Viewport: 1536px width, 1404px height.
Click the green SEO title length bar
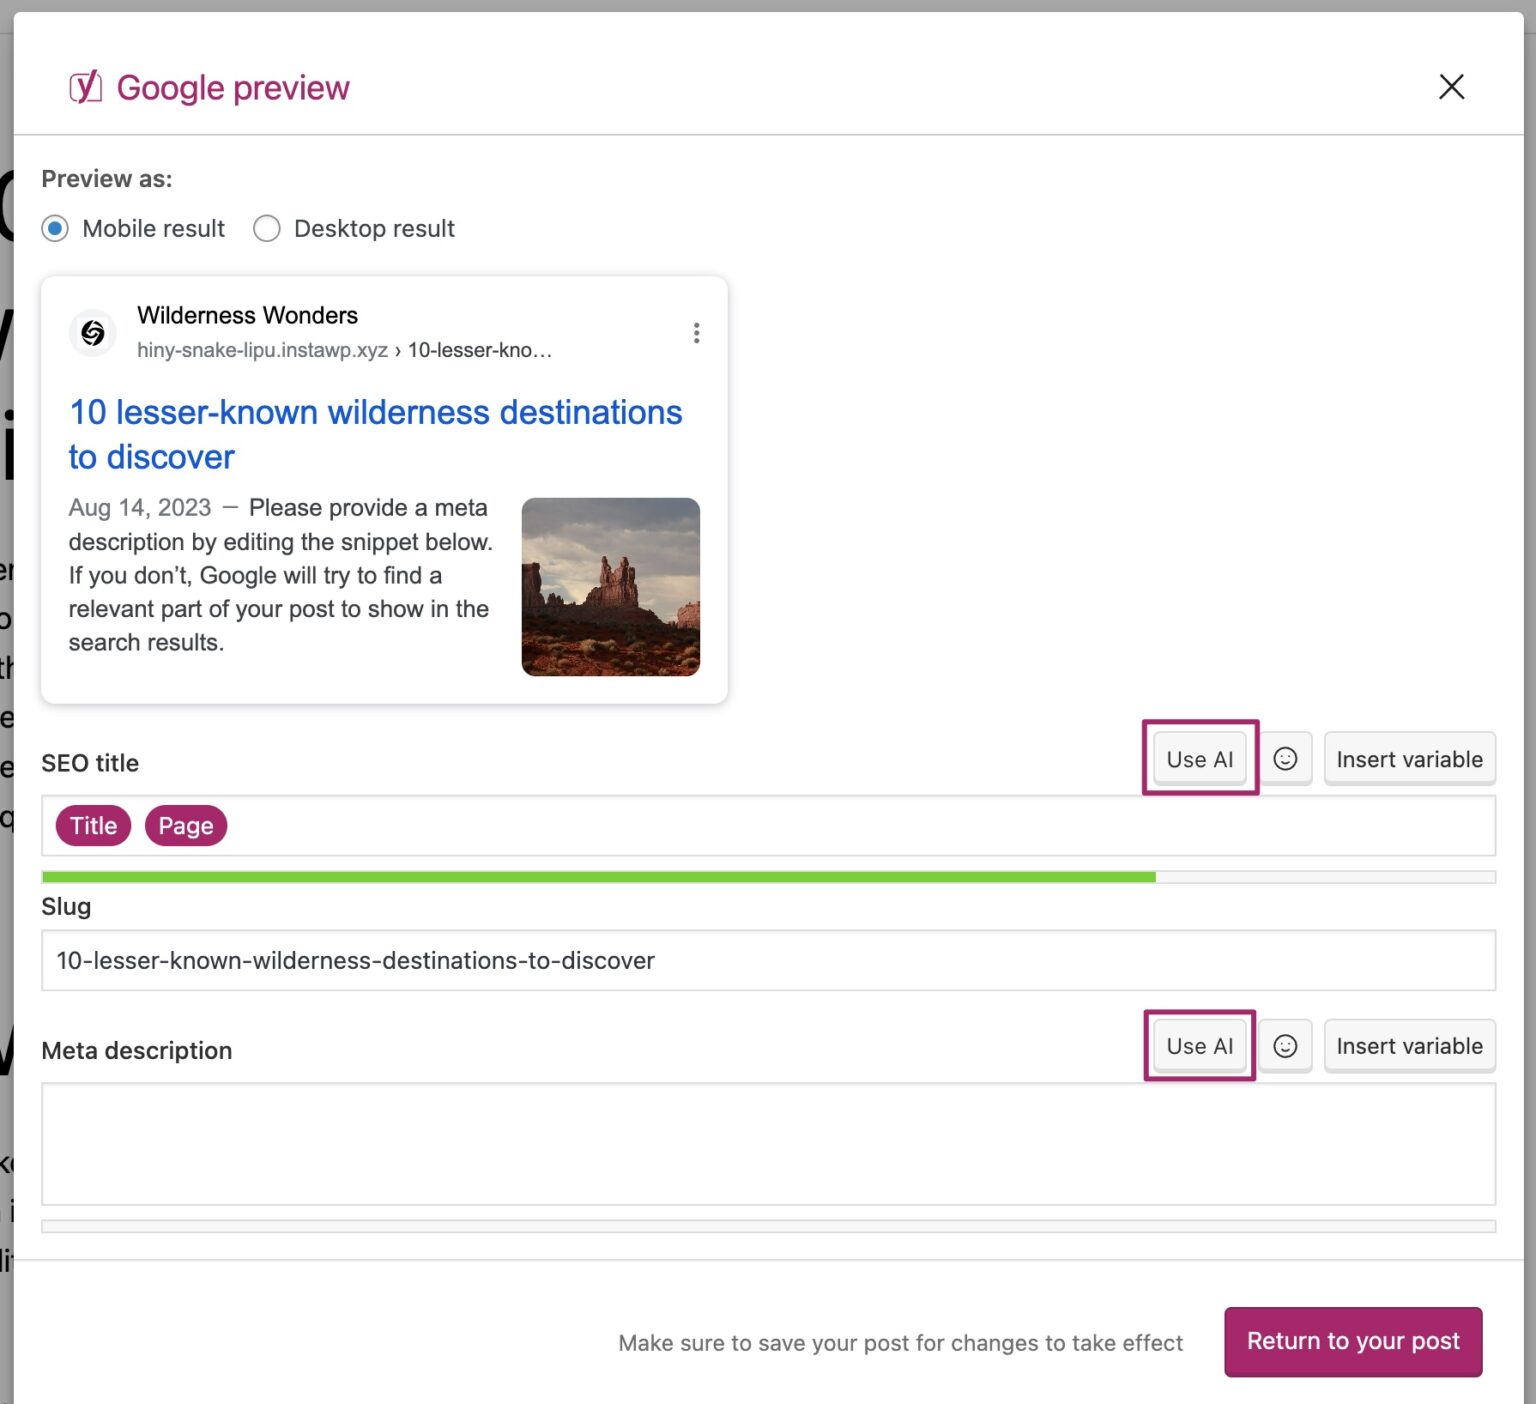point(598,875)
